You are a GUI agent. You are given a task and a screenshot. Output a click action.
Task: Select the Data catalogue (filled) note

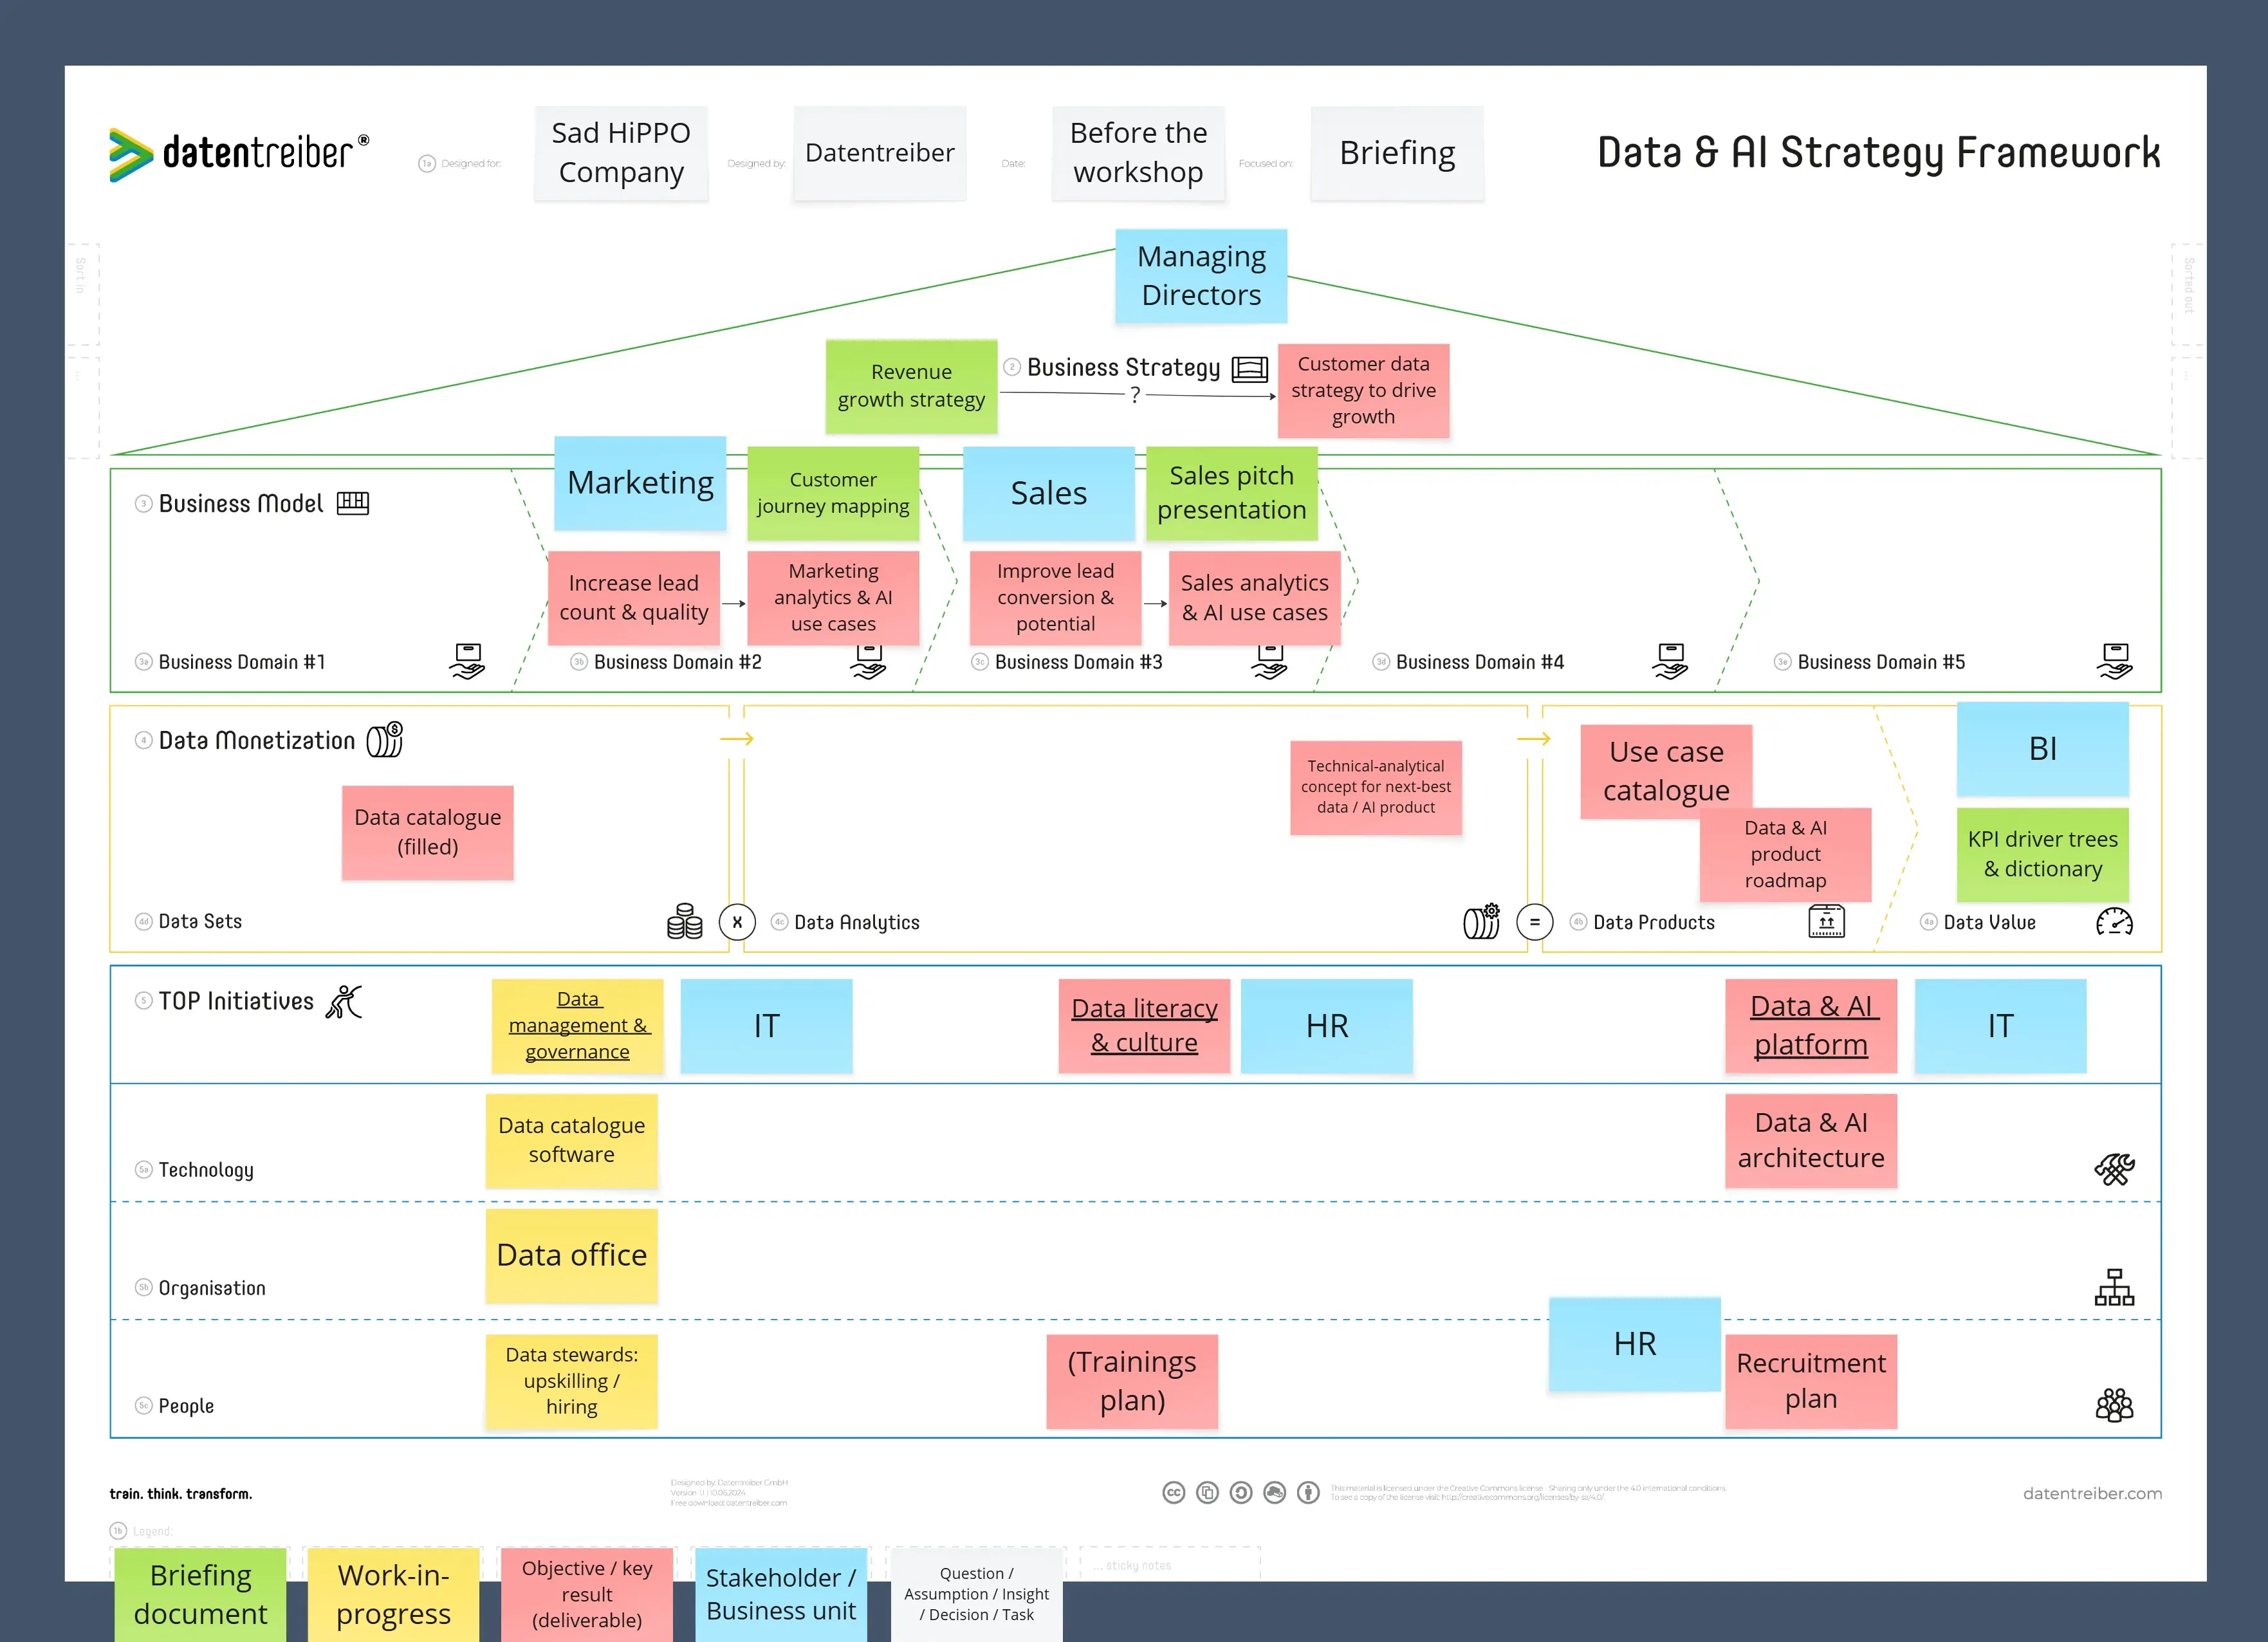click(x=428, y=833)
